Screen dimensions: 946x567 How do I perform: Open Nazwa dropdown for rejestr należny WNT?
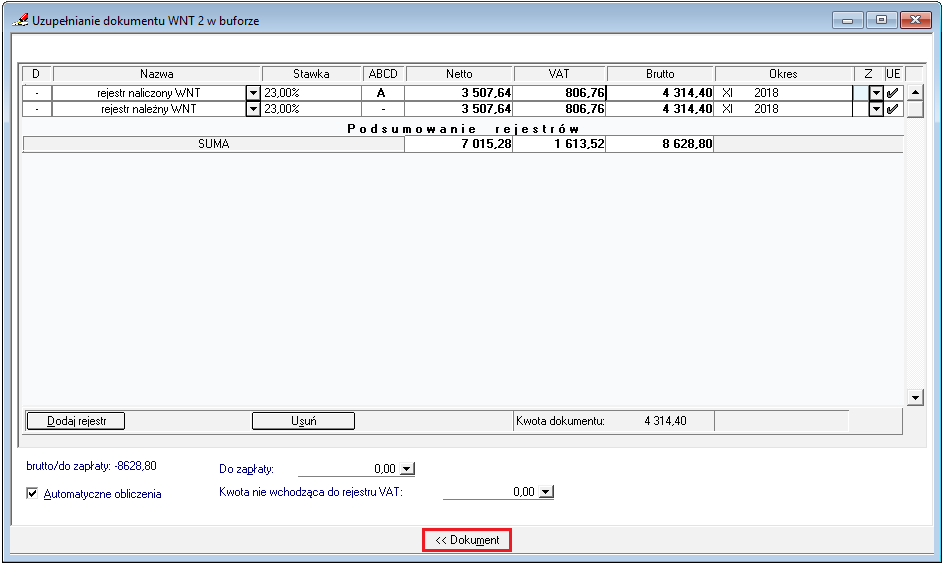(252, 109)
